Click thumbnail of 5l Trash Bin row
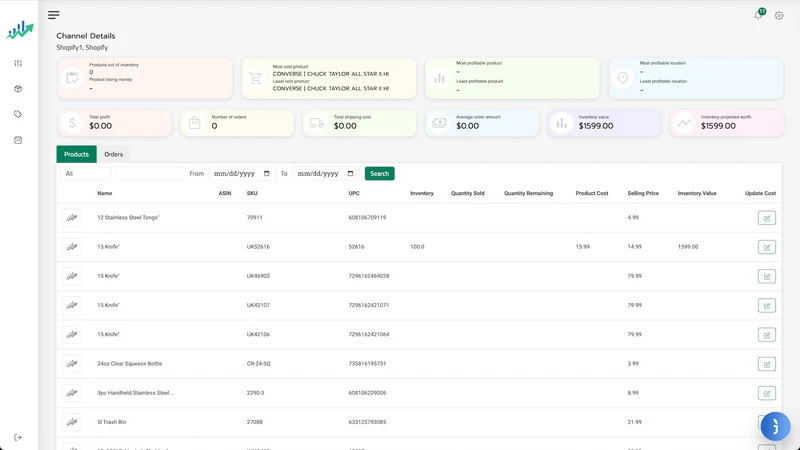 [71, 422]
